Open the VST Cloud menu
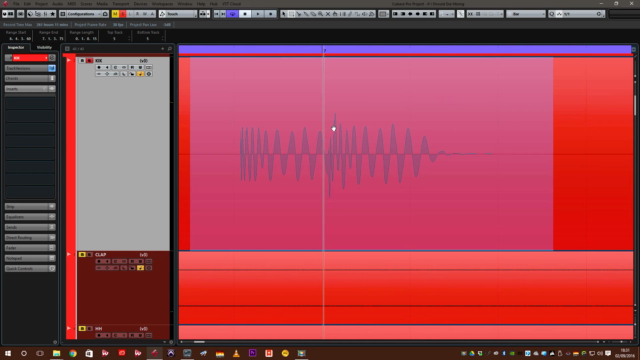This screenshot has height=360, width=640. coord(231,4)
